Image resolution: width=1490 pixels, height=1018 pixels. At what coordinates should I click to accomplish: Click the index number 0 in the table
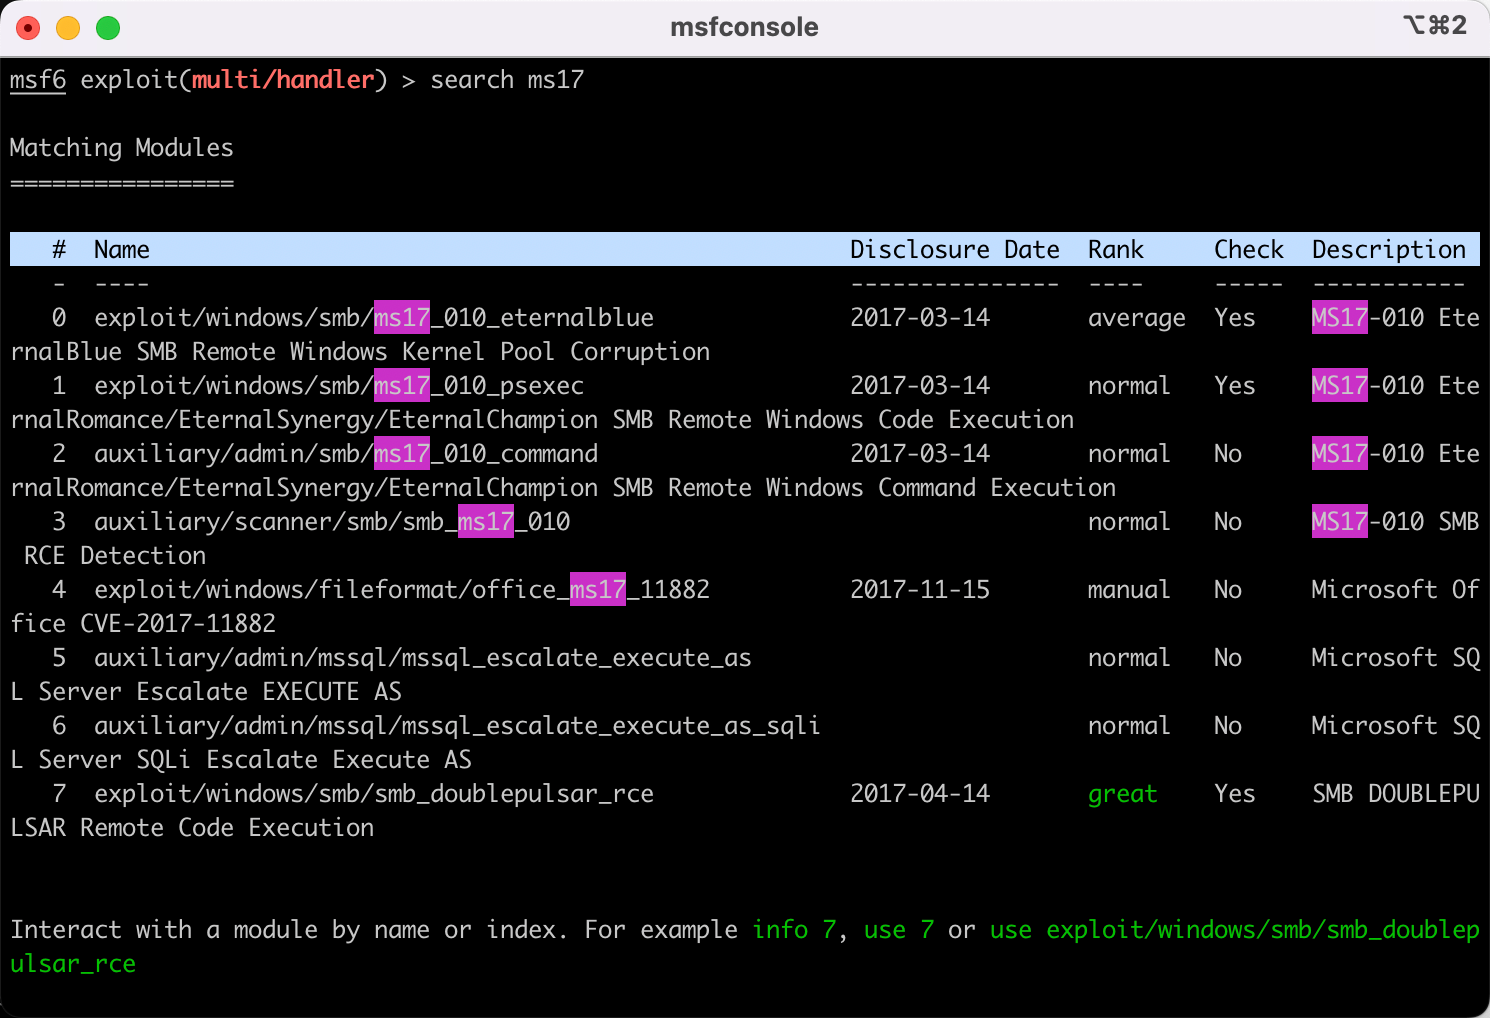coord(59,318)
